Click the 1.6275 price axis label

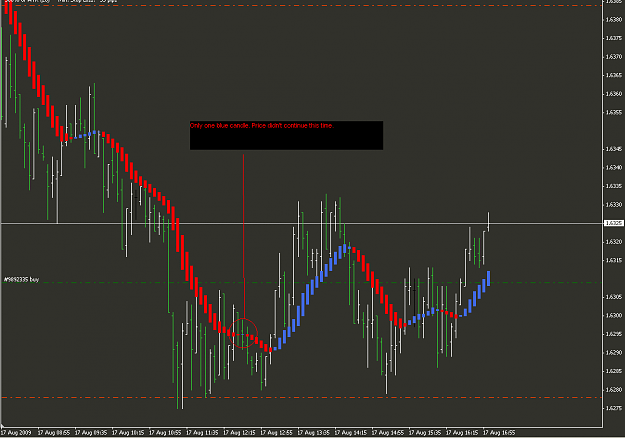(614, 408)
